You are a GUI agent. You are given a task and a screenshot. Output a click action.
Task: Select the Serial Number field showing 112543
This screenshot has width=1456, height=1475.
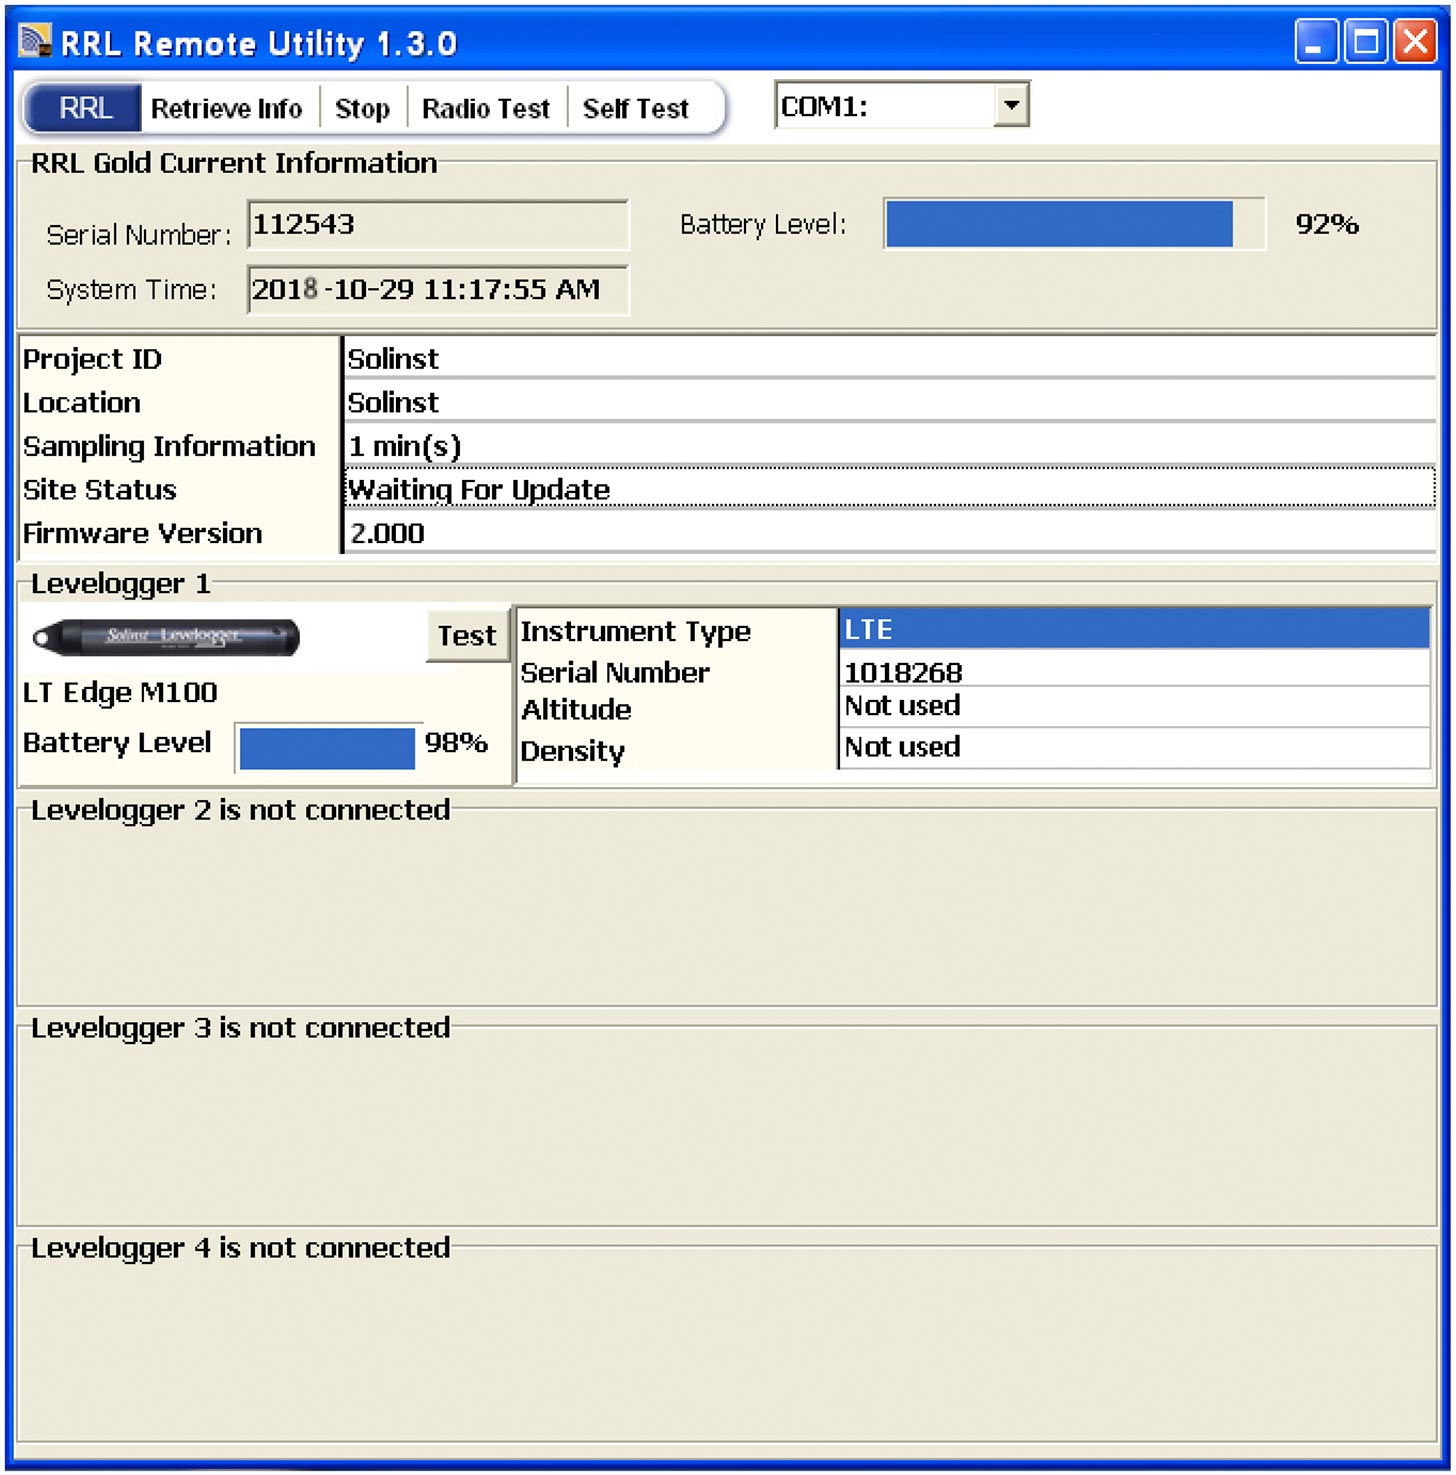tap(438, 225)
